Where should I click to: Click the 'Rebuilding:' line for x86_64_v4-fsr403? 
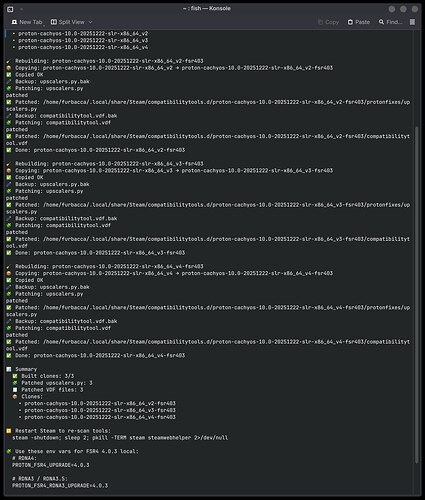(105, 266)
